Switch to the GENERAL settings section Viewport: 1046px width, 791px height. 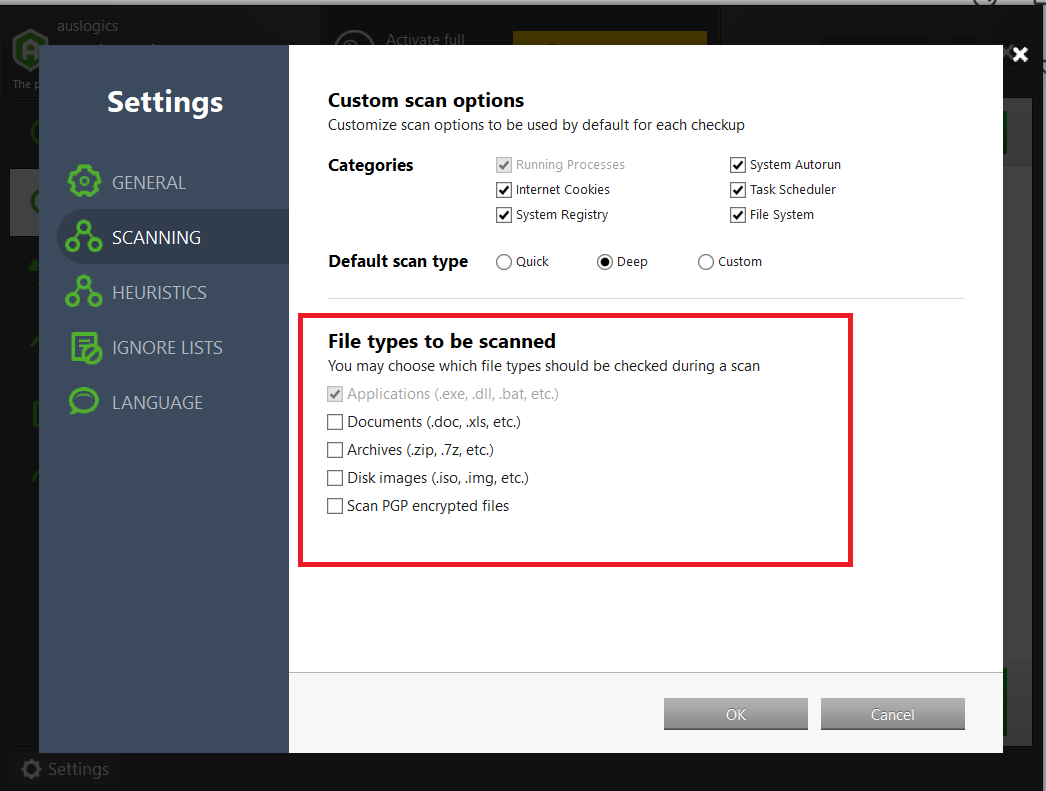click(150, 181)
